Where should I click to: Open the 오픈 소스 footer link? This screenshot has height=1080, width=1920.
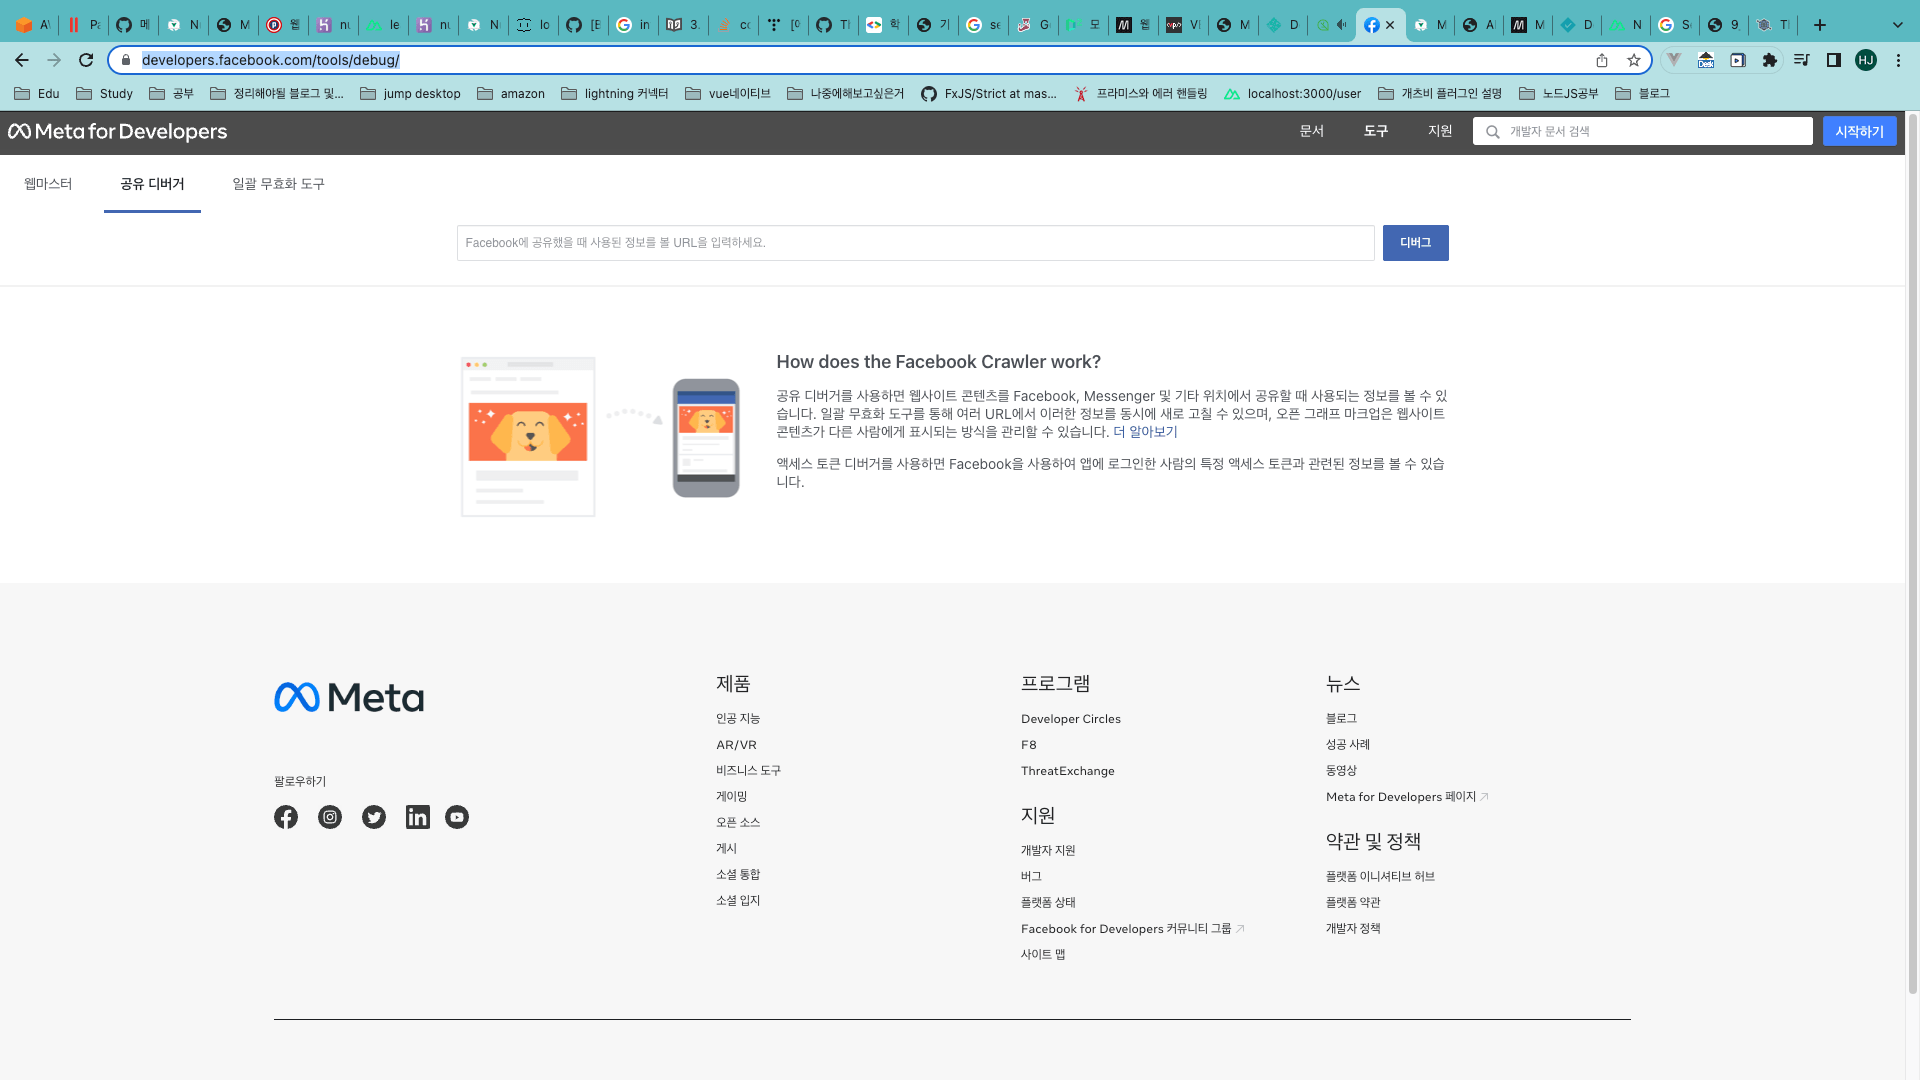[x=738, y=822]
